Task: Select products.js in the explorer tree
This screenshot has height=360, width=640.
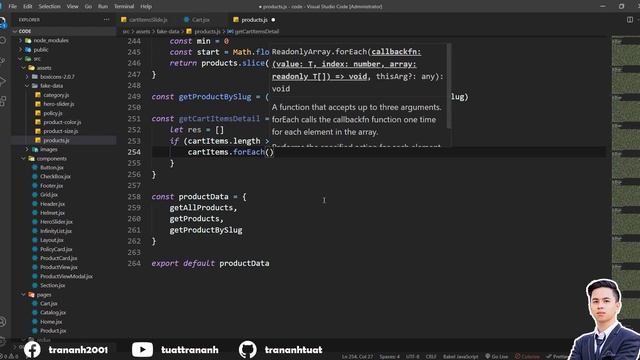Action: (56, 140)
